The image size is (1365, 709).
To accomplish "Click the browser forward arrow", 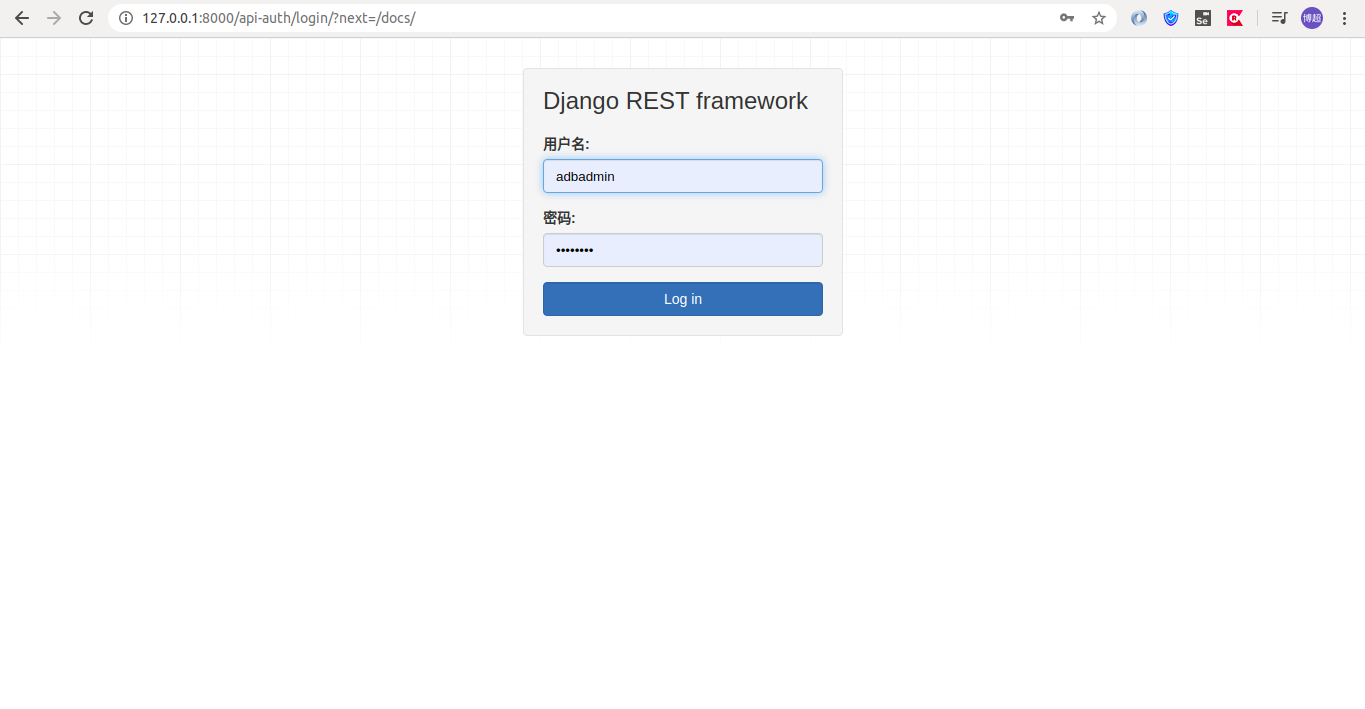I will point(54,18).
